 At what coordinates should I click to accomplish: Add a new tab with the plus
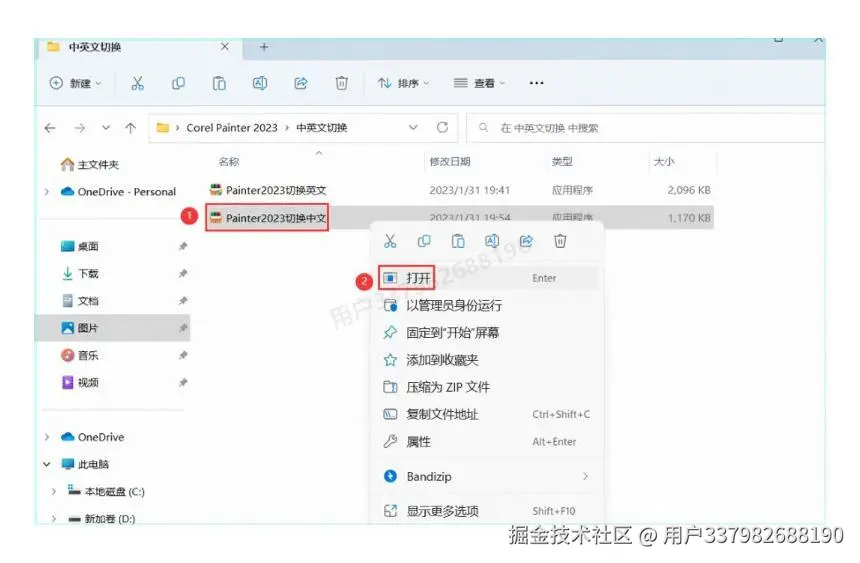[264, 47]
